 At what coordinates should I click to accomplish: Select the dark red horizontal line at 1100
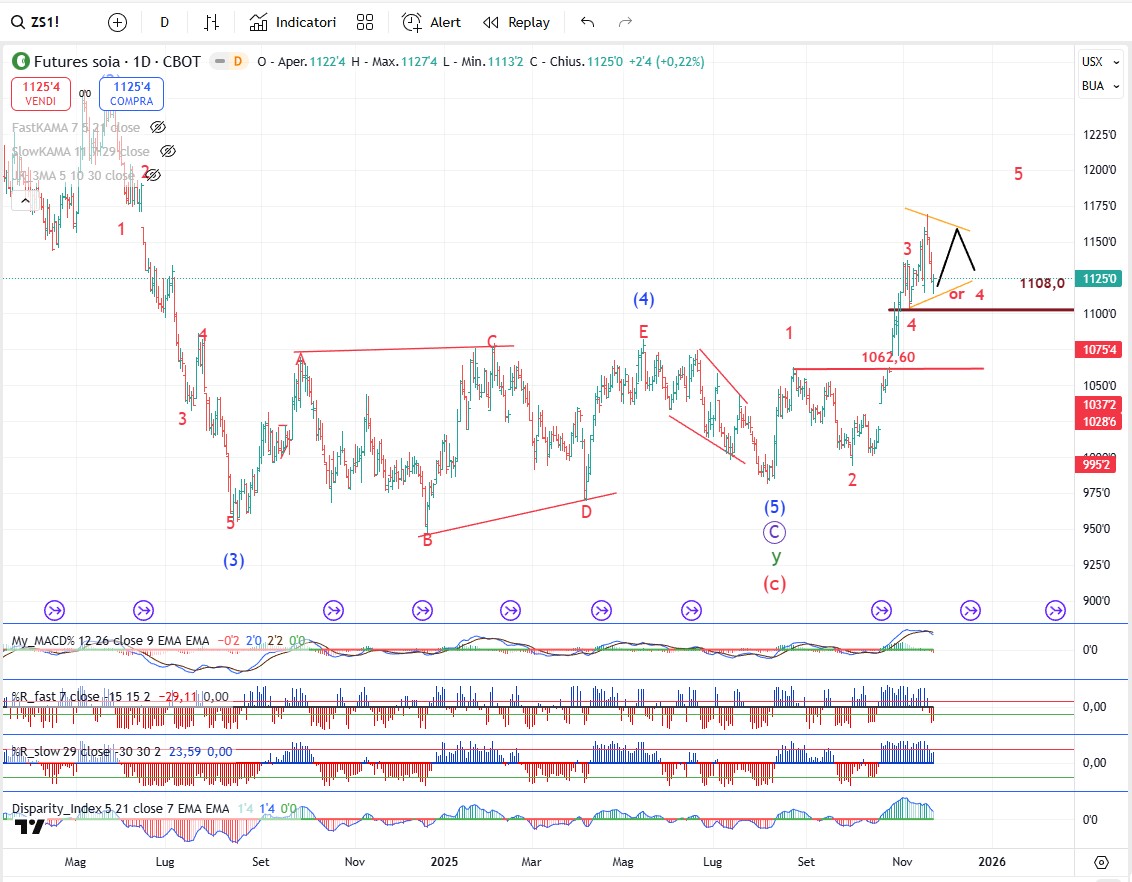click(981, 310)
